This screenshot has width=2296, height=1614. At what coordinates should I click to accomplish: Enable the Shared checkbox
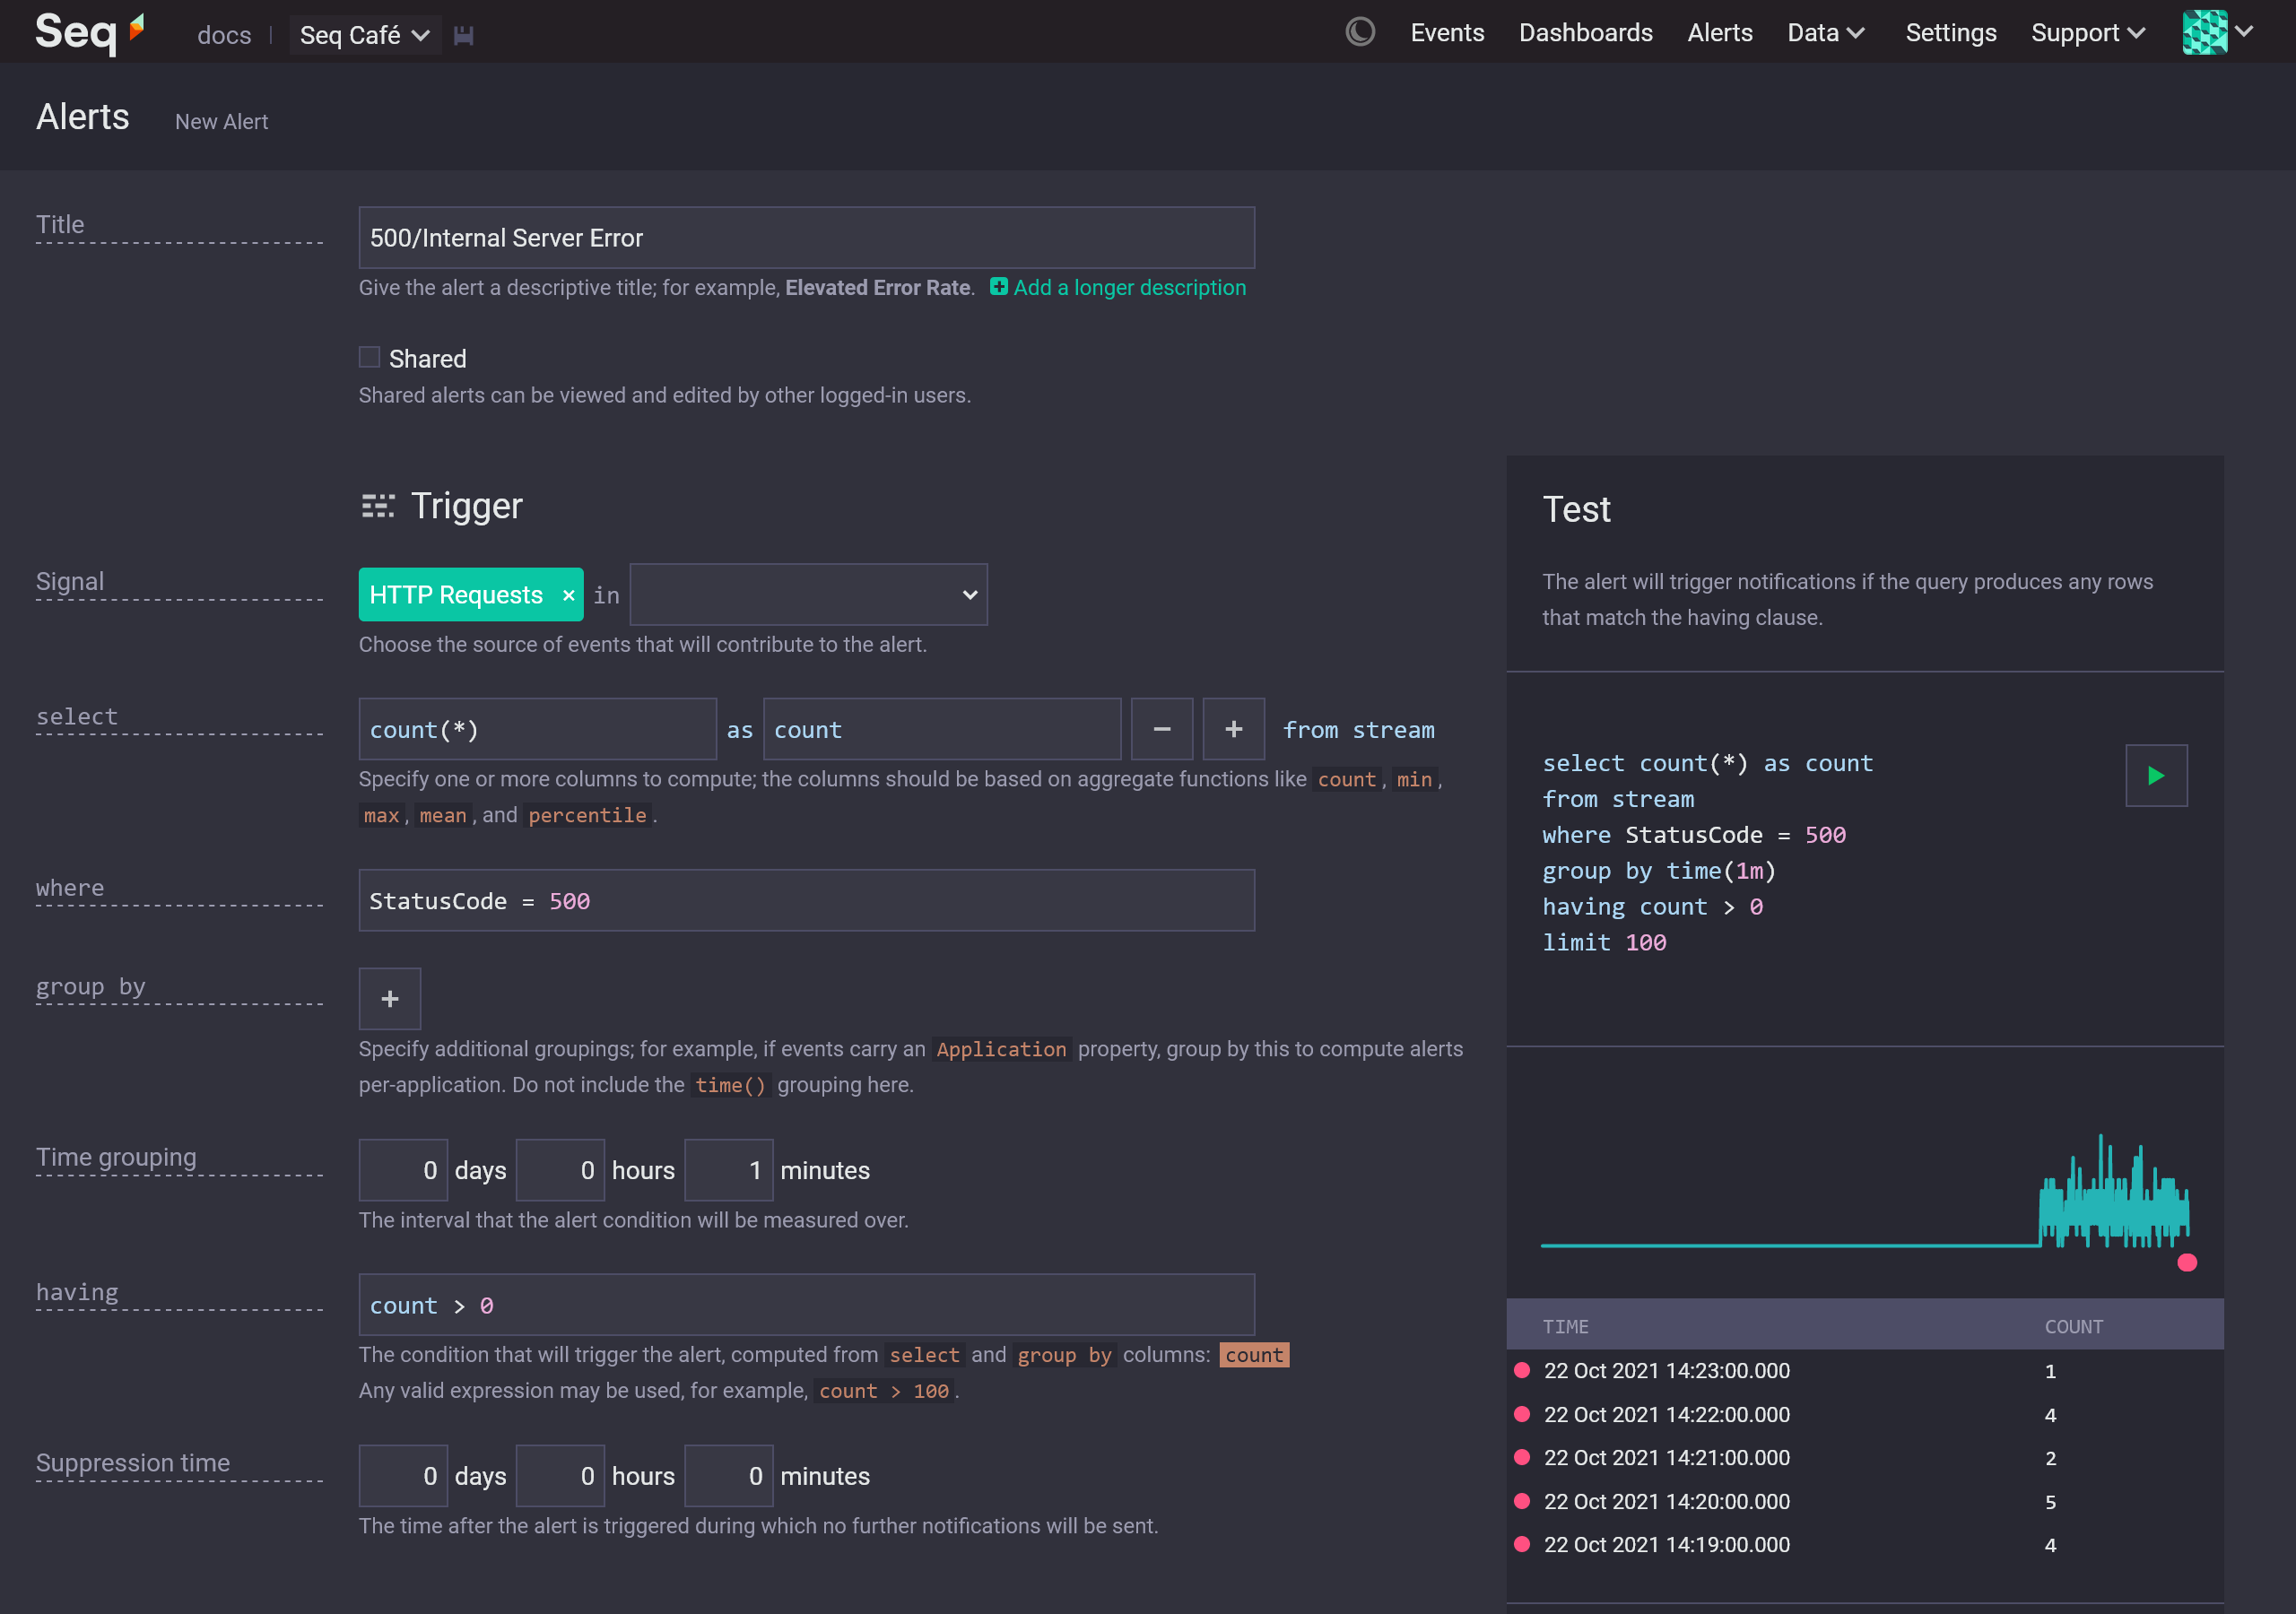pos(369,357)
